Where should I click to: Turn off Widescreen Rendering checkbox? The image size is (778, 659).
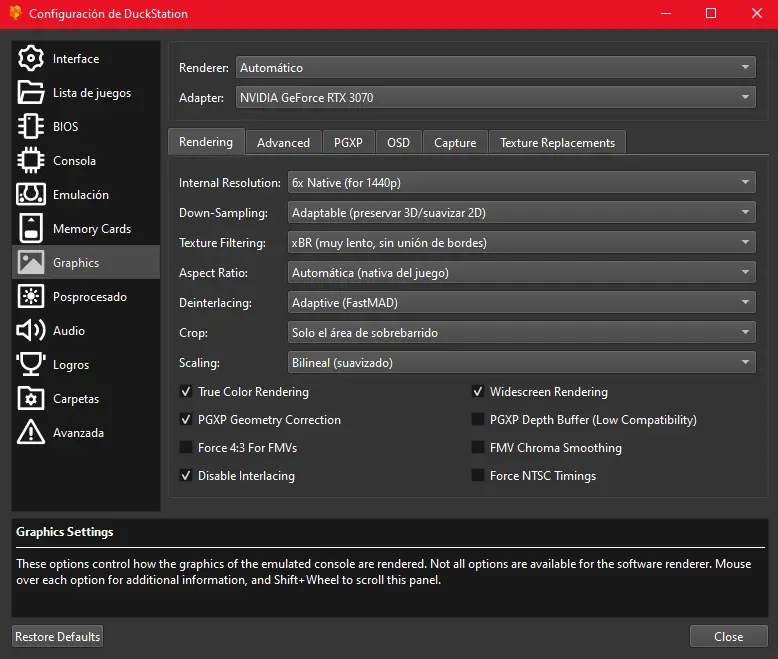[478, 392]
